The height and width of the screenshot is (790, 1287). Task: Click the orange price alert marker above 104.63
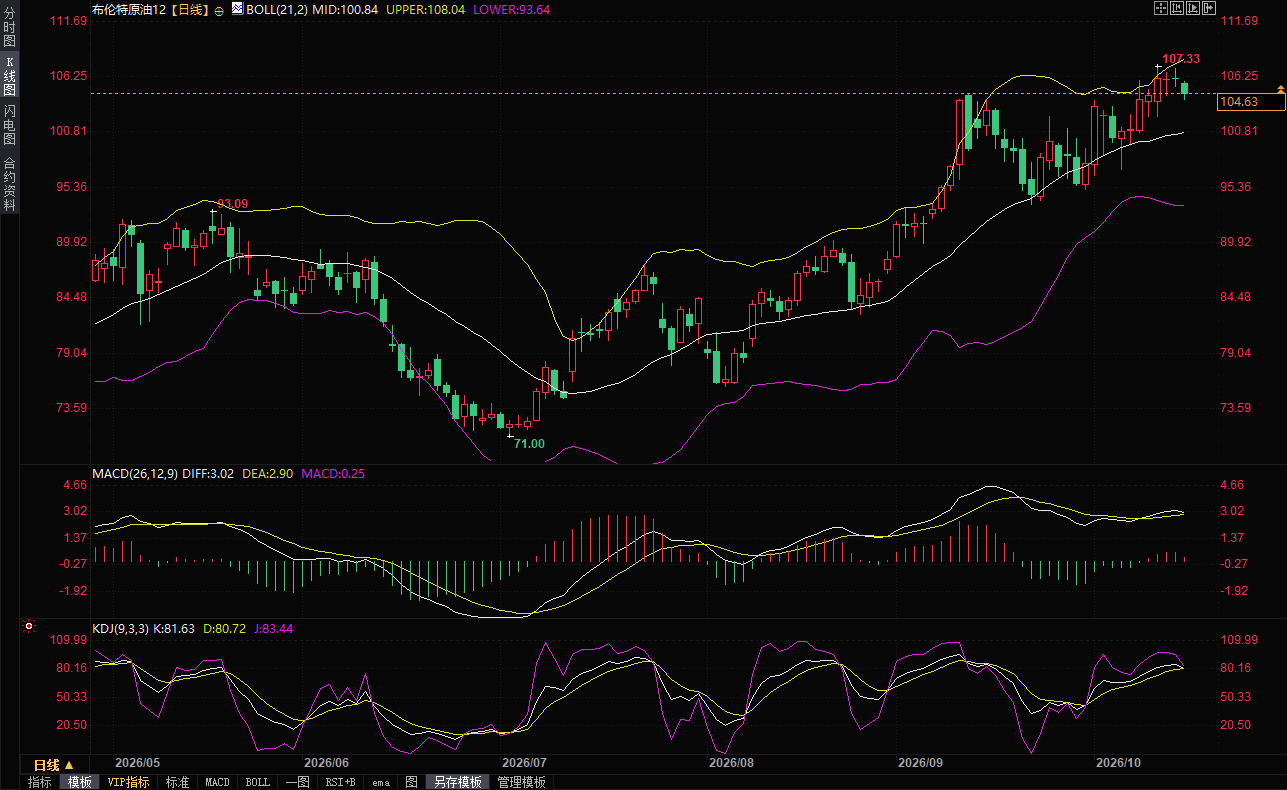(1281, 91)
